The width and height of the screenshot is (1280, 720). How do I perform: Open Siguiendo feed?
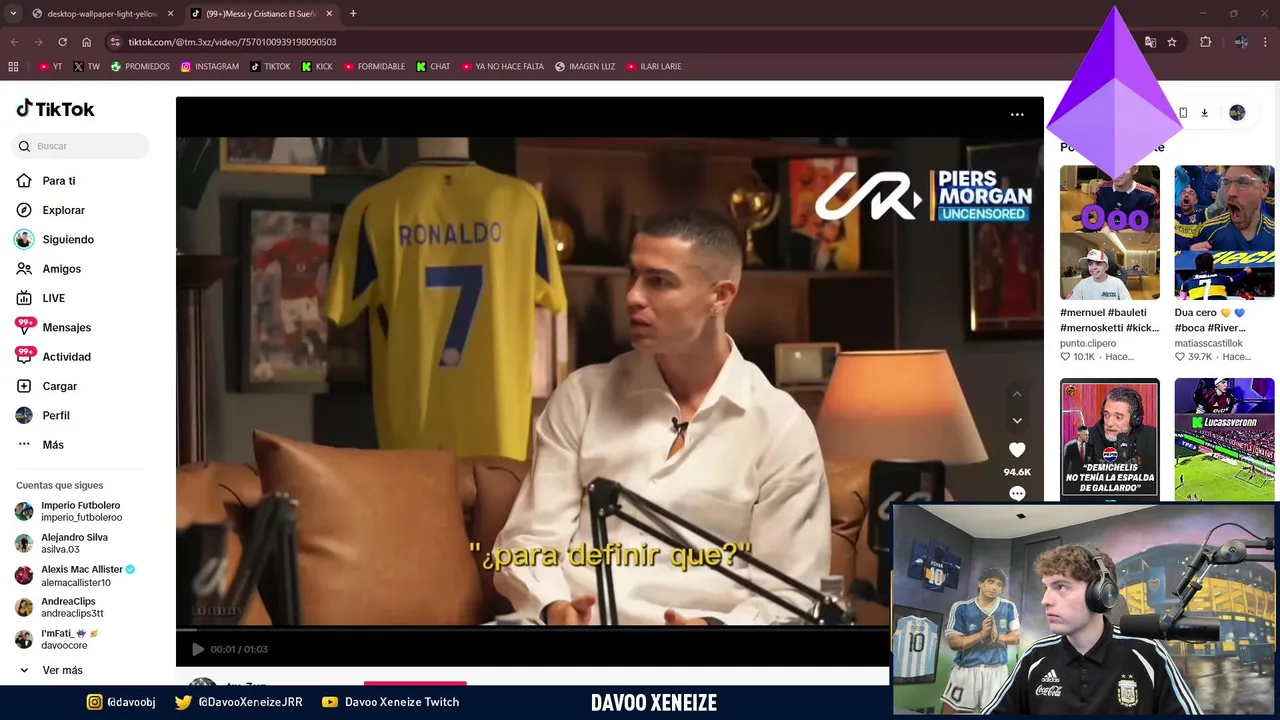coord(68,240)
